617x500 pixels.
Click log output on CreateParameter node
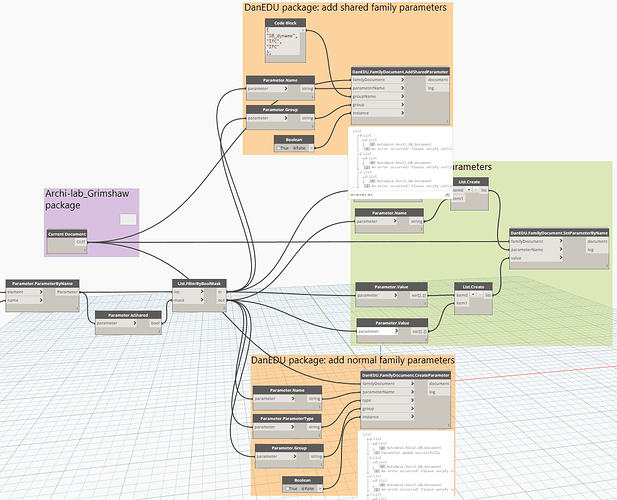click(439, 392)
